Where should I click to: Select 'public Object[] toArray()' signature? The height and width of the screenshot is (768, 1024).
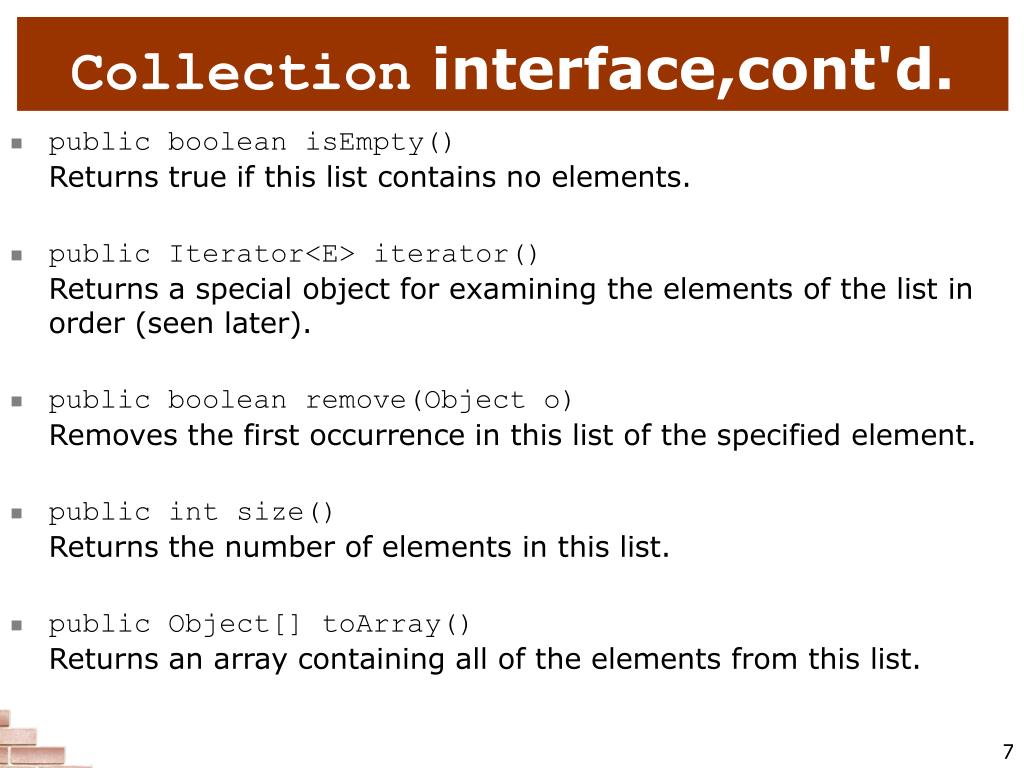[x=259, y=624]
